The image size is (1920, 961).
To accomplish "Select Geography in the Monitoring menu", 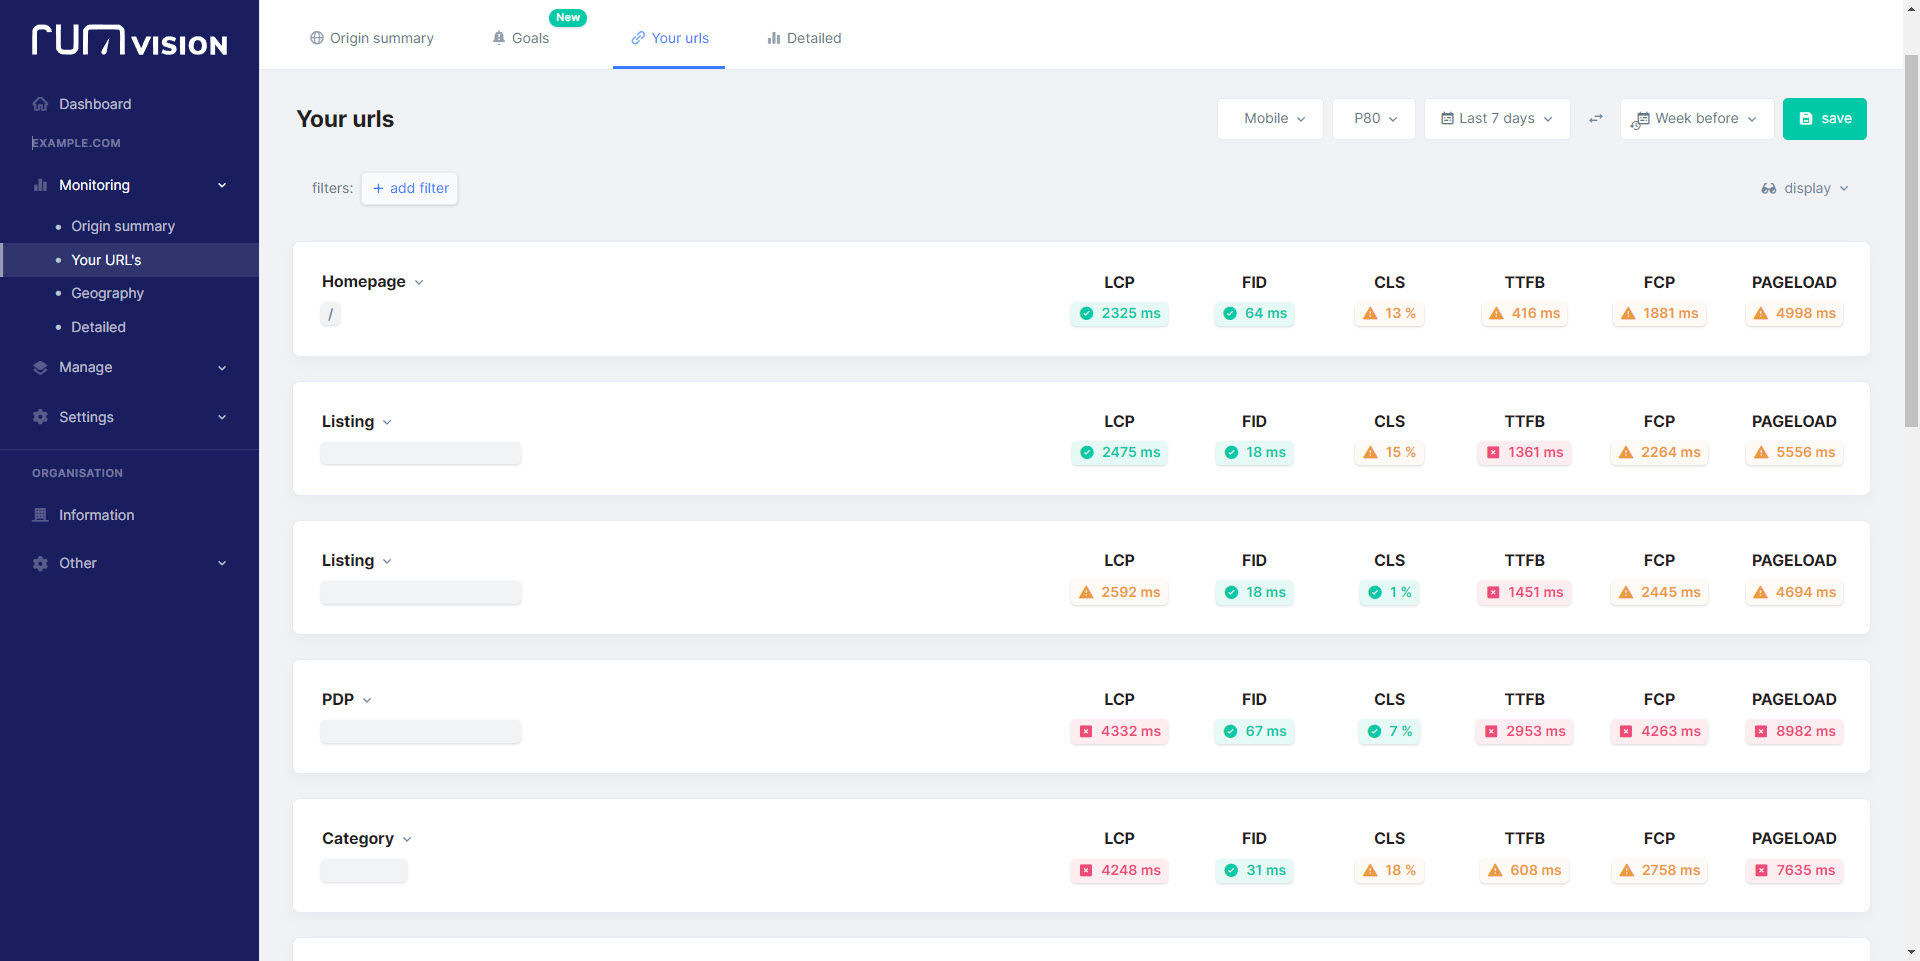I will click(107, 293).
